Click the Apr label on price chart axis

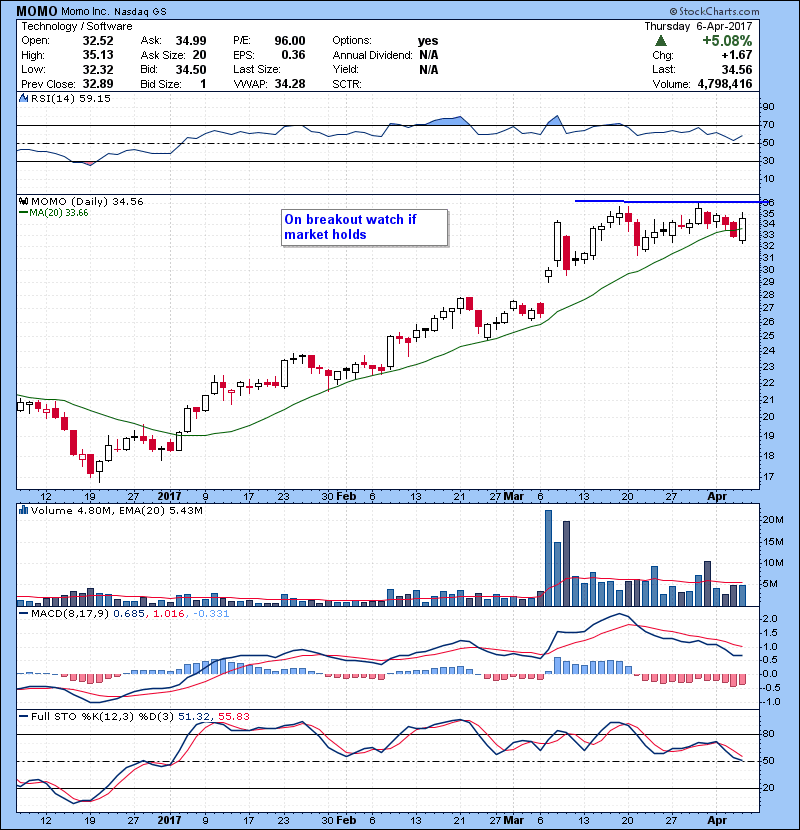717,496
